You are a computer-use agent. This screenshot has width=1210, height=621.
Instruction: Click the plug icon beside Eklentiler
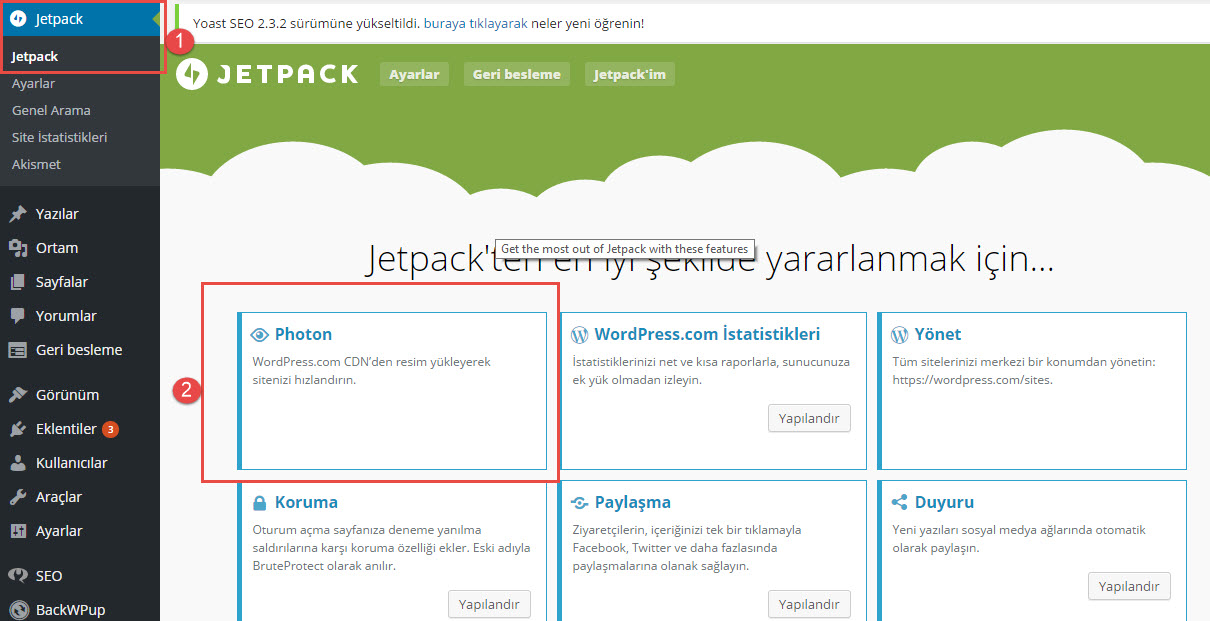point(17,429)
